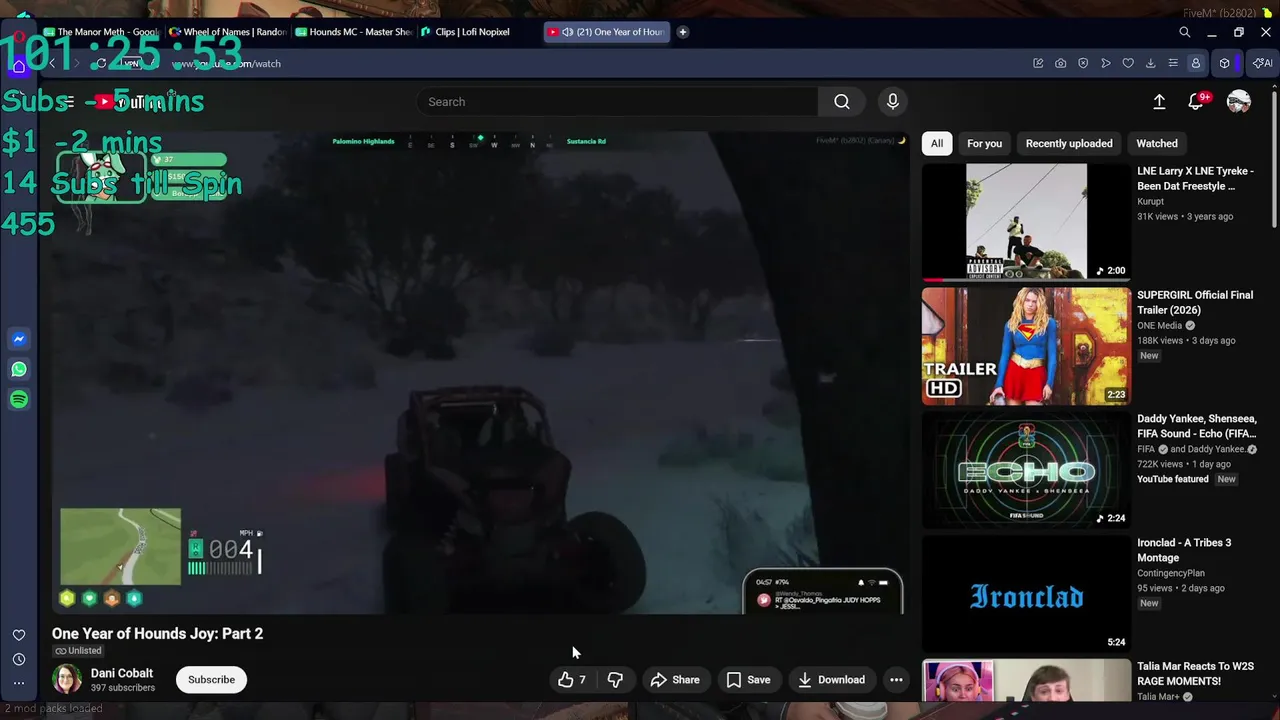Take a snapshot with the camera icon
Viewport: 1280px width, 720px height.
pos(1060,63)
